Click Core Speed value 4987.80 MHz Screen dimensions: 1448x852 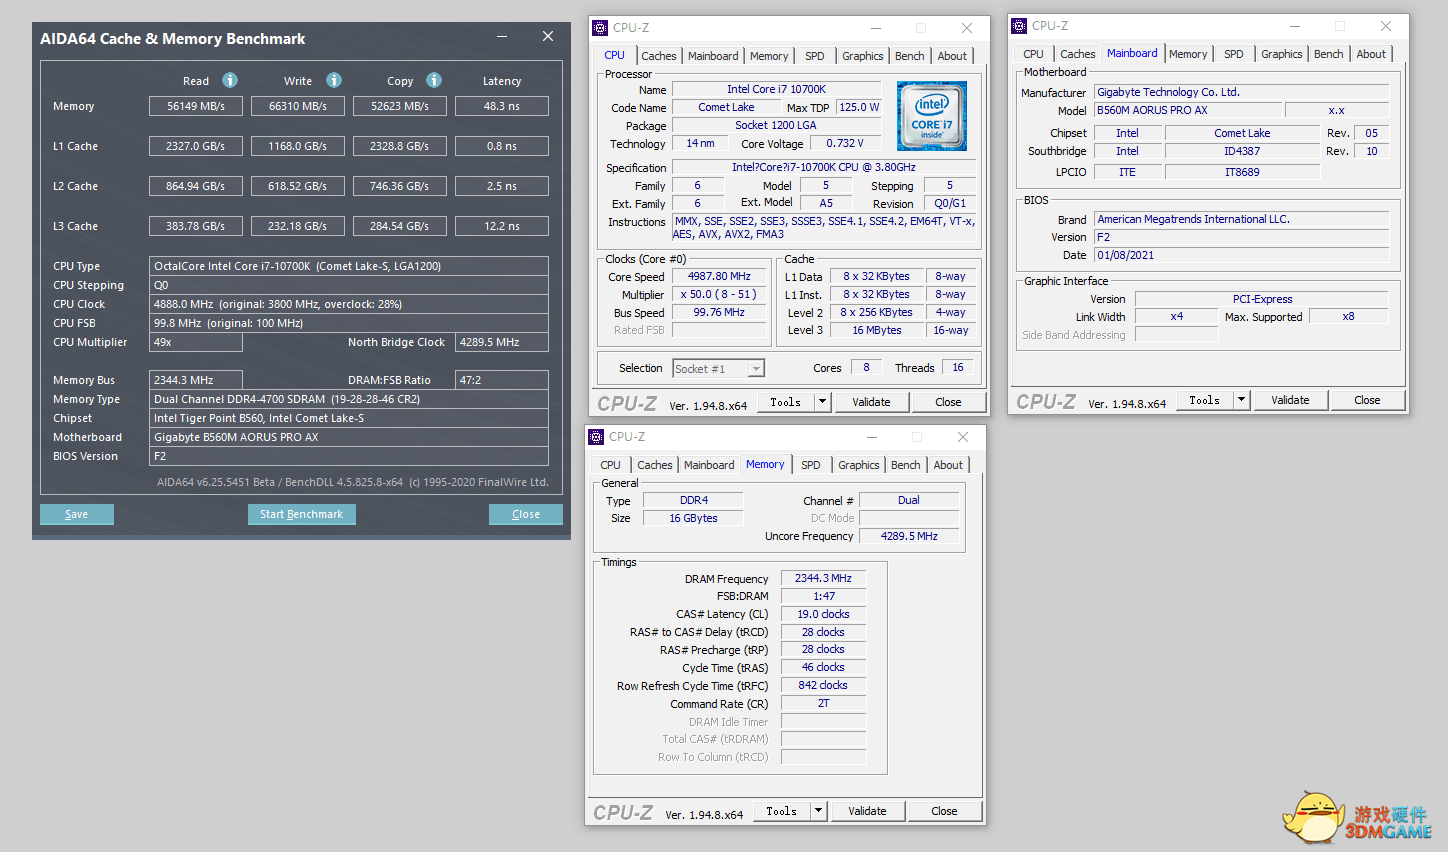pyautogui.click(x=719, y=276)
